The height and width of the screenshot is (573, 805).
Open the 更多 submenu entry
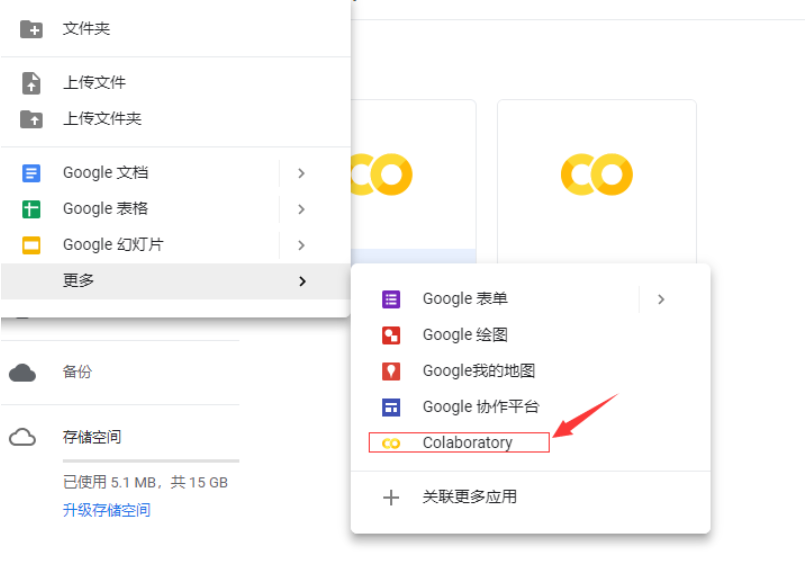pos(176,281)
